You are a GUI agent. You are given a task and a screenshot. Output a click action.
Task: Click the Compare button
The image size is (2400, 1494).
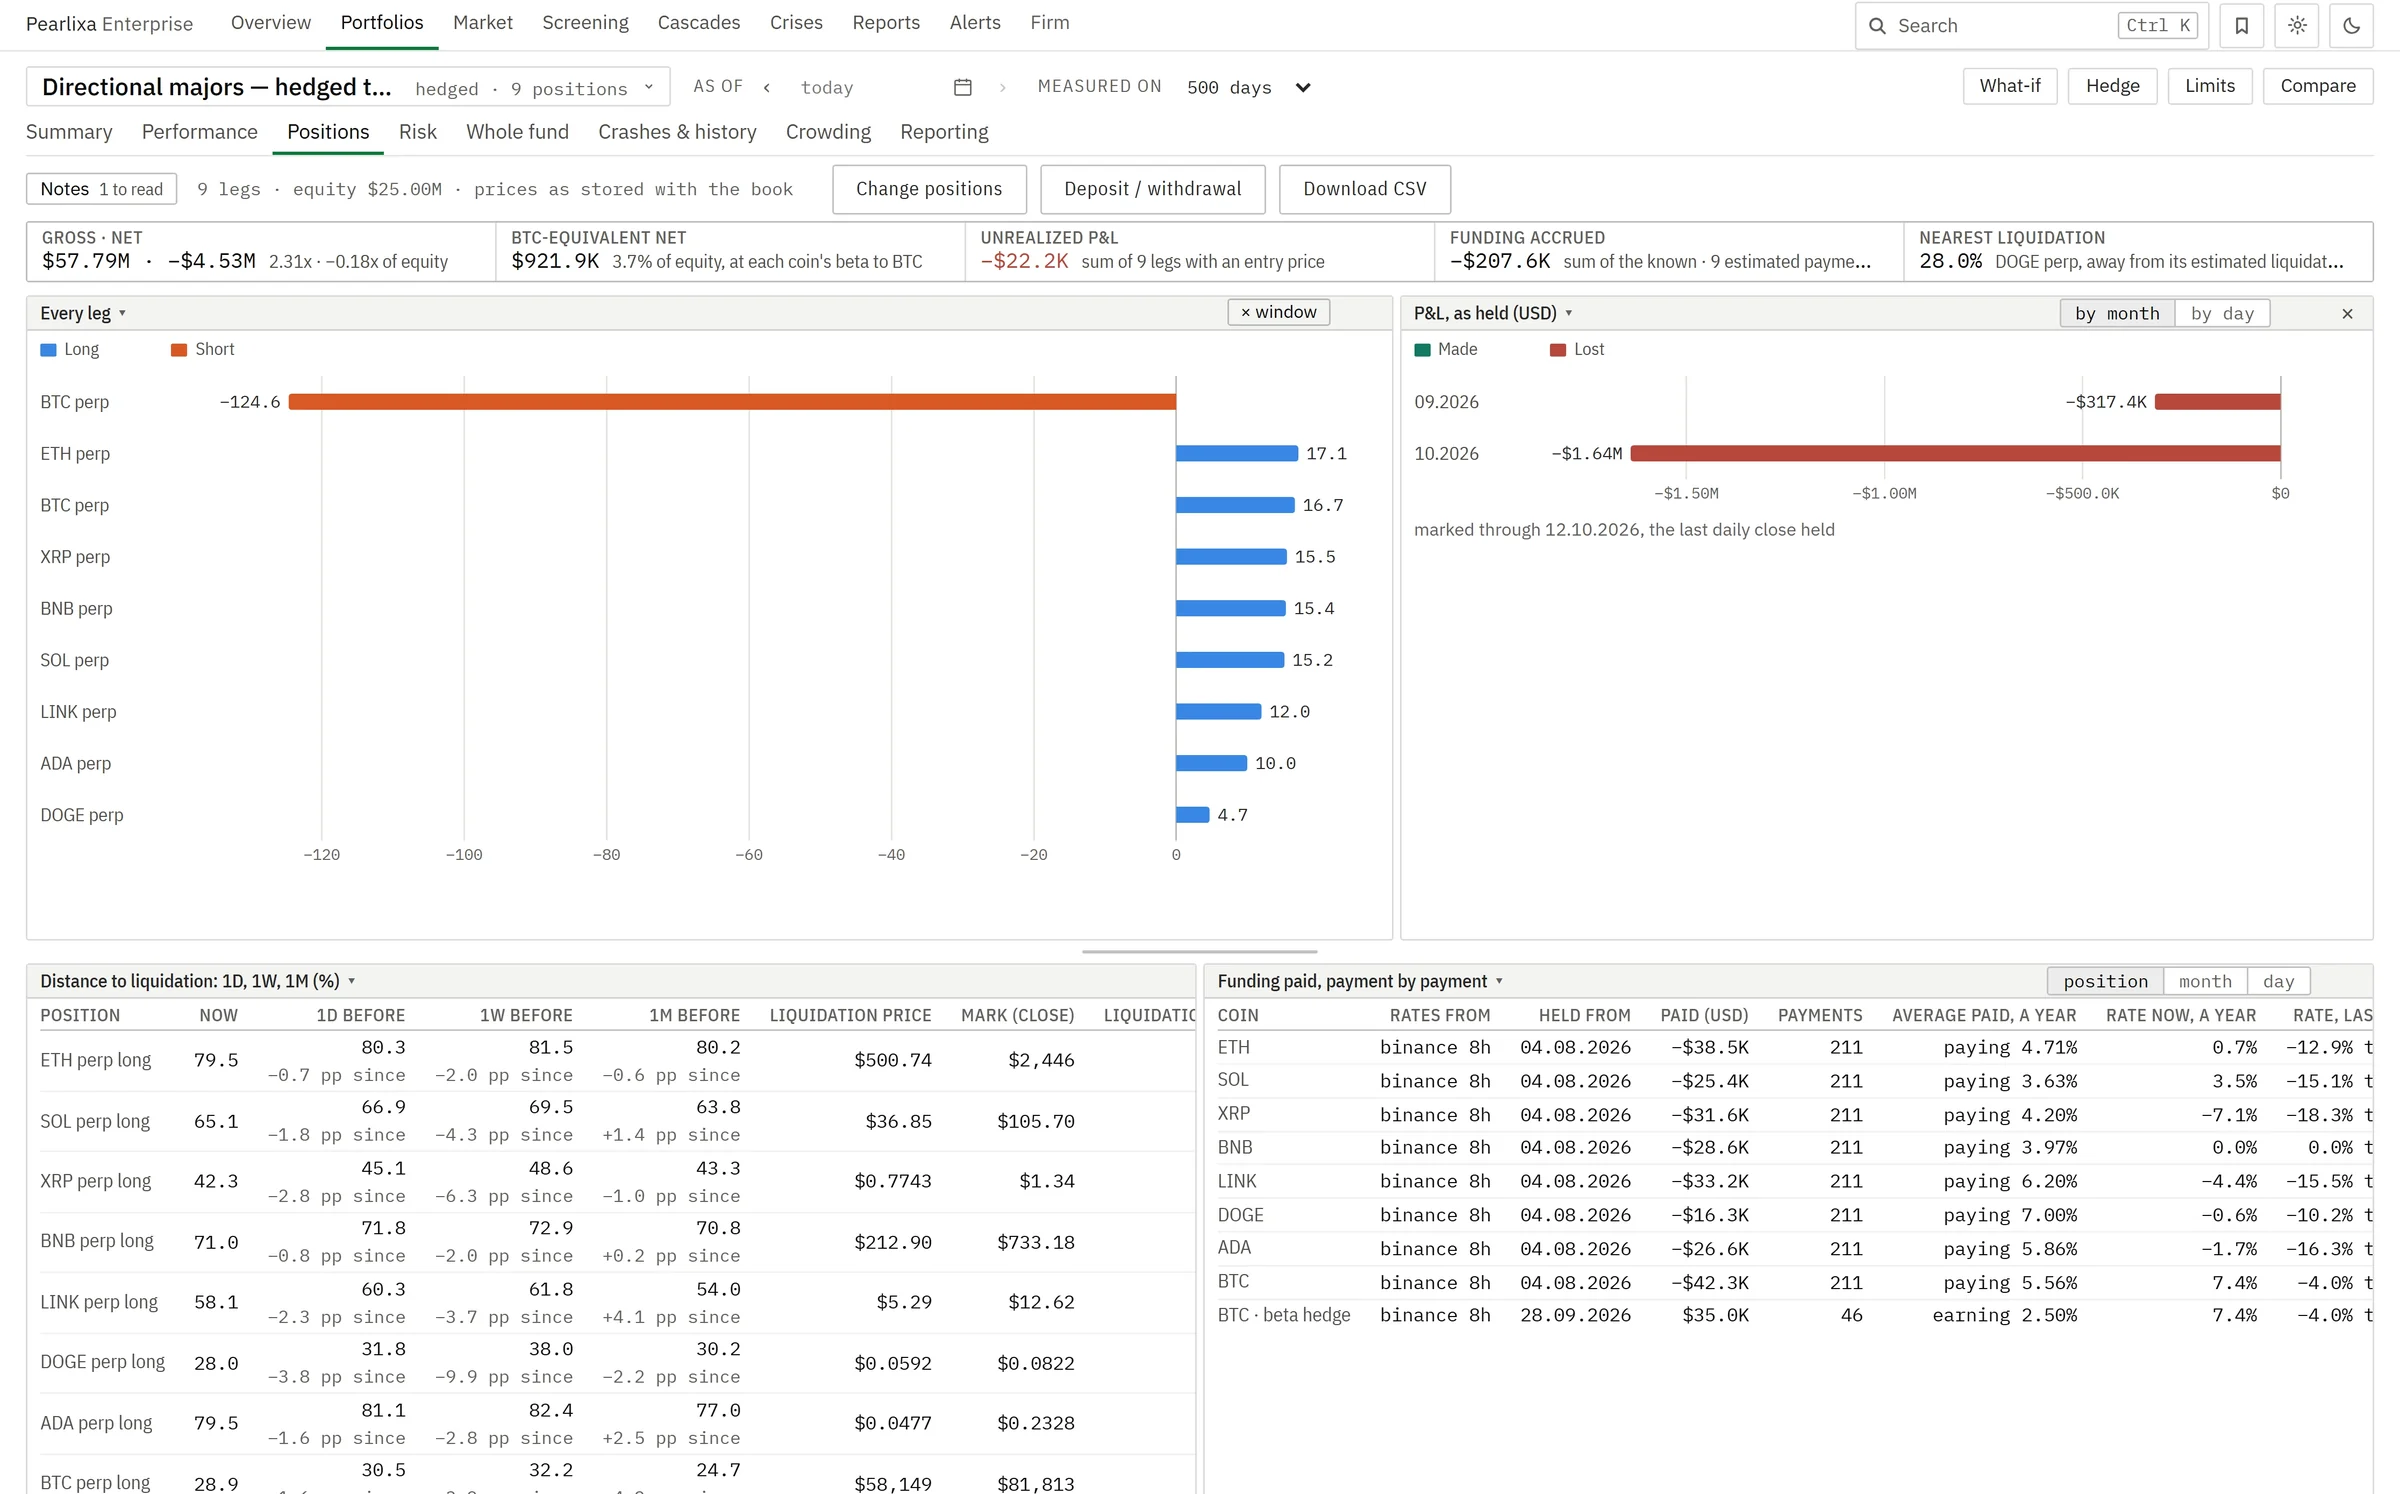(x=2317, y=86)
